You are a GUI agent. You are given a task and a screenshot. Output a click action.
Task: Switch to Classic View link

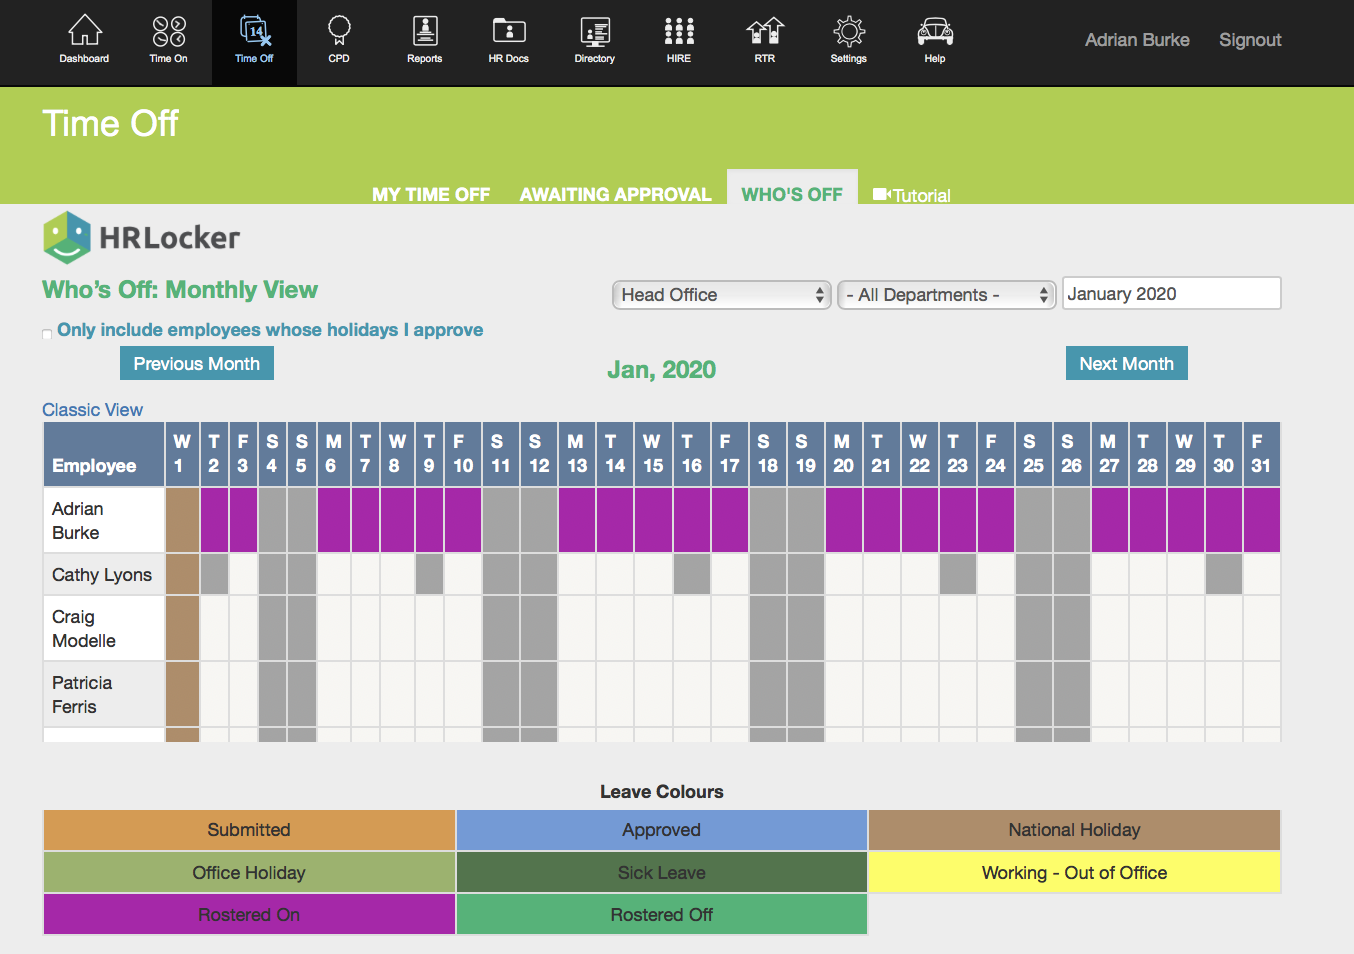click(92, 410)
